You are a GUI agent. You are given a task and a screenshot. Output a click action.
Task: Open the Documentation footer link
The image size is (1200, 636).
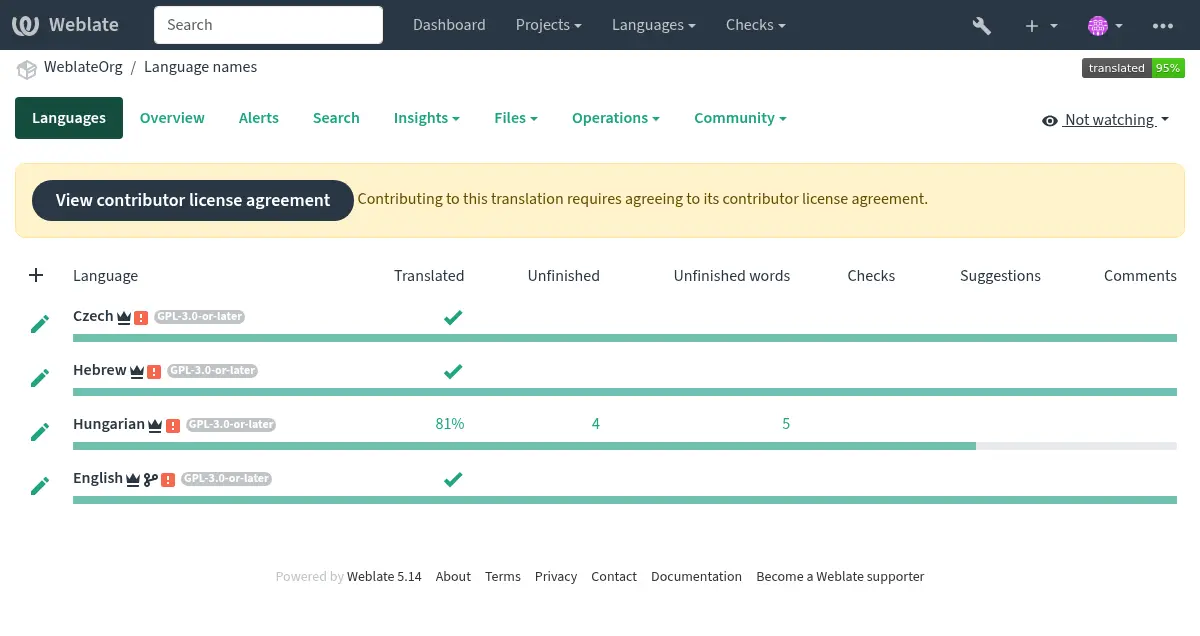click(x=696, y=577)
